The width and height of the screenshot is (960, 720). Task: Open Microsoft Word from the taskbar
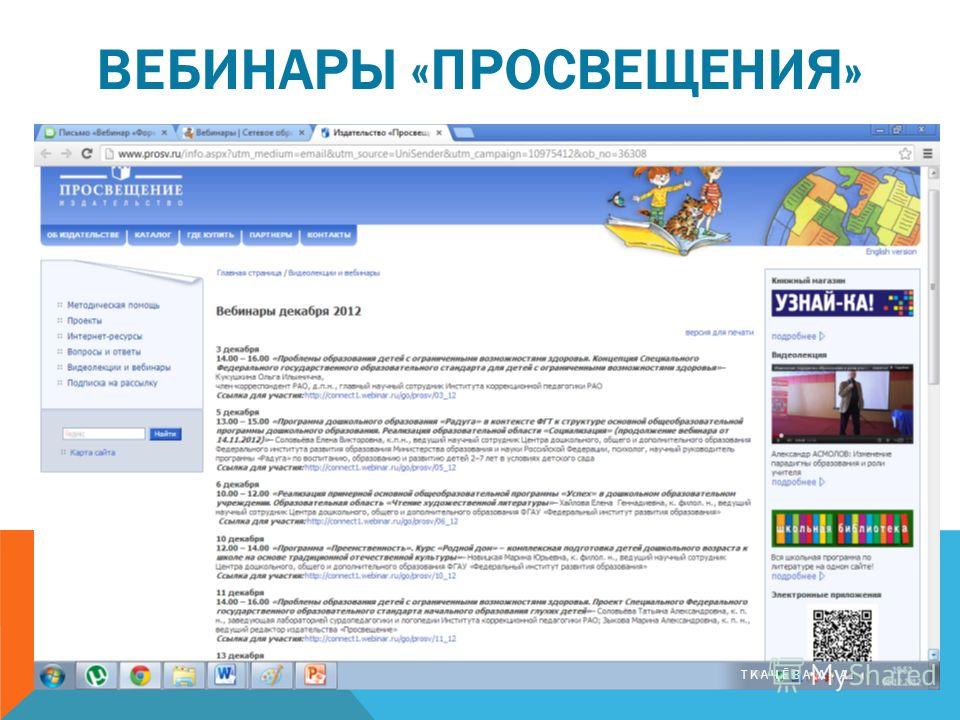tap(227, 676)
